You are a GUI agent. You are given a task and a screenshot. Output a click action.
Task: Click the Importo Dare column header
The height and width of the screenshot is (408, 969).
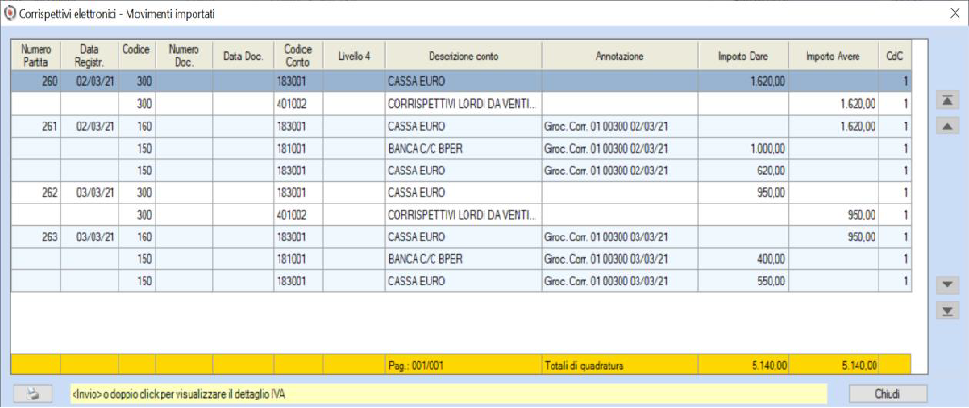coord(743,56)
